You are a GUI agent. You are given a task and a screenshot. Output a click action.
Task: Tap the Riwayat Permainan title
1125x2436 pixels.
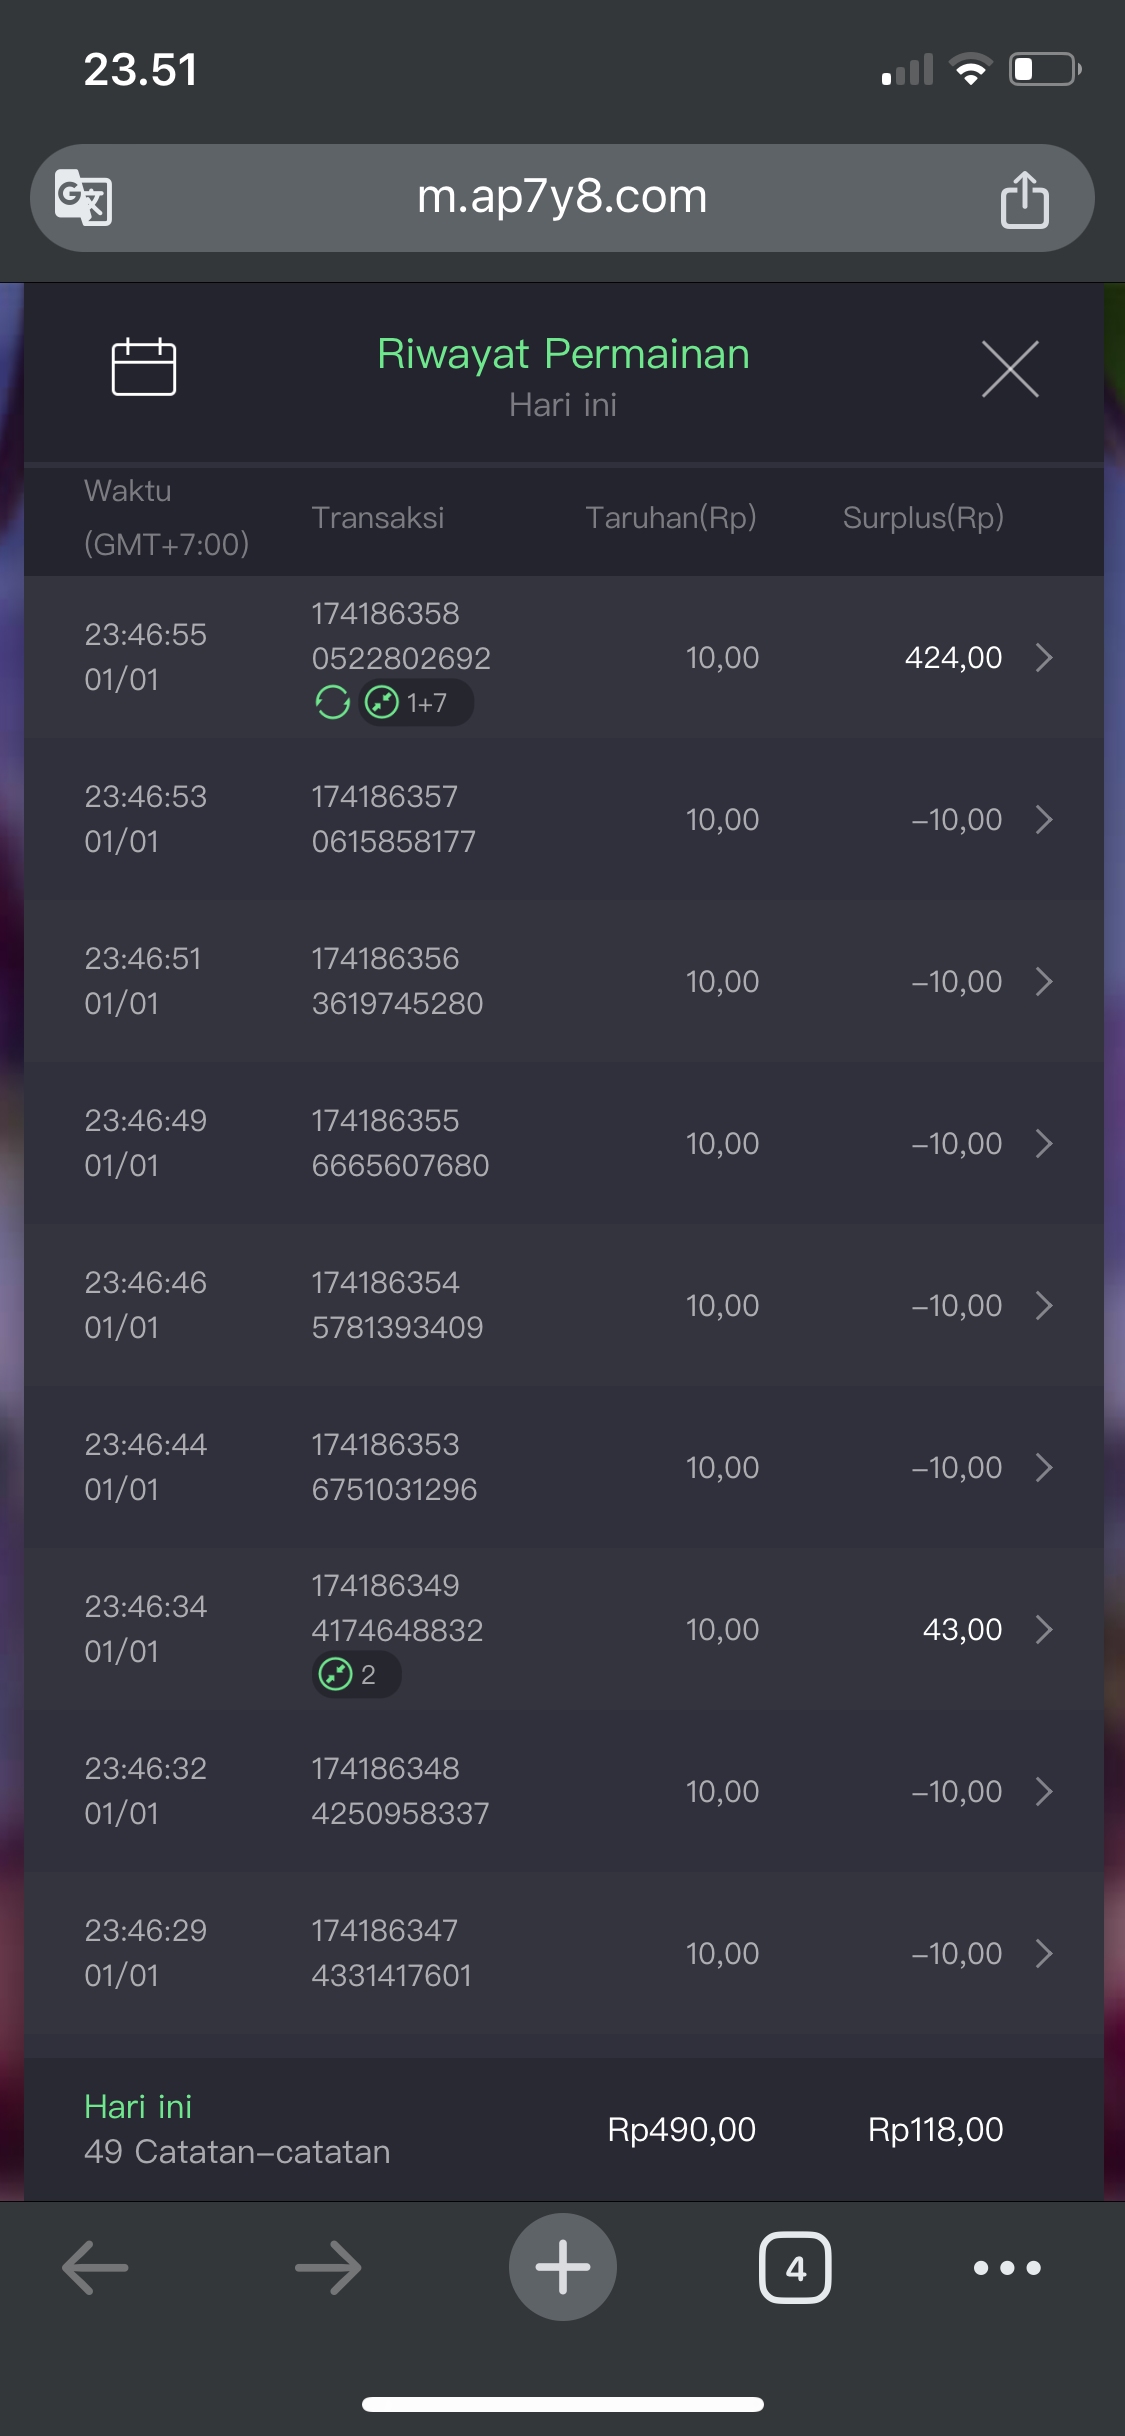(563, 354)
